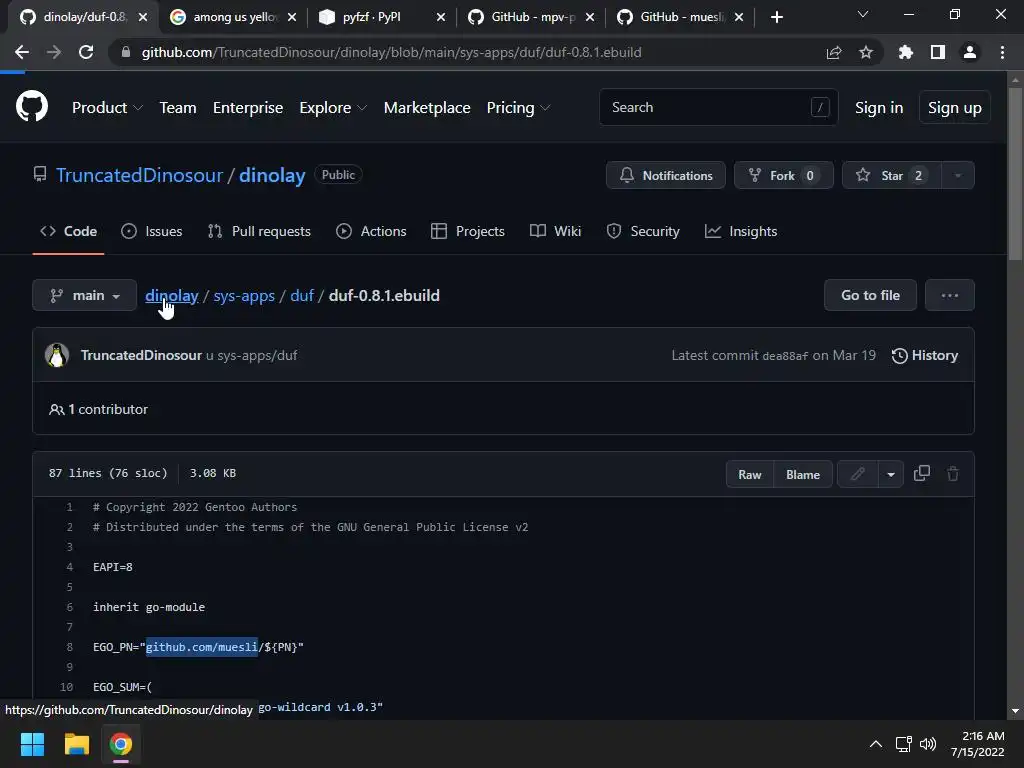Close the pyfzf PyPI tab
The width and height of the screenshot is (1024, 768).
pyautogui.click(x=441, y=17)
